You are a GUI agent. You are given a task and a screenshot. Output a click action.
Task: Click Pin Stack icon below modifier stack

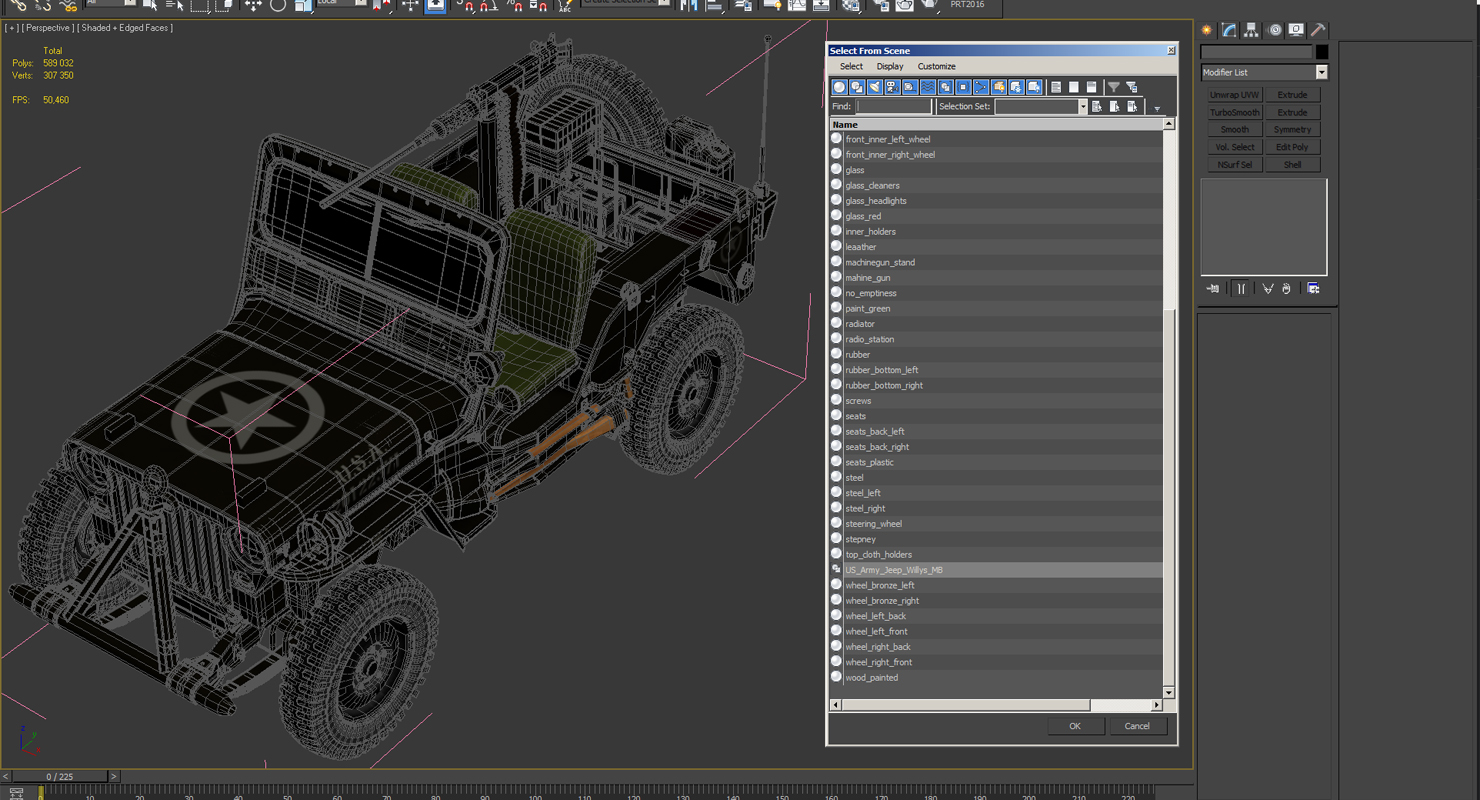(1213, 289)
